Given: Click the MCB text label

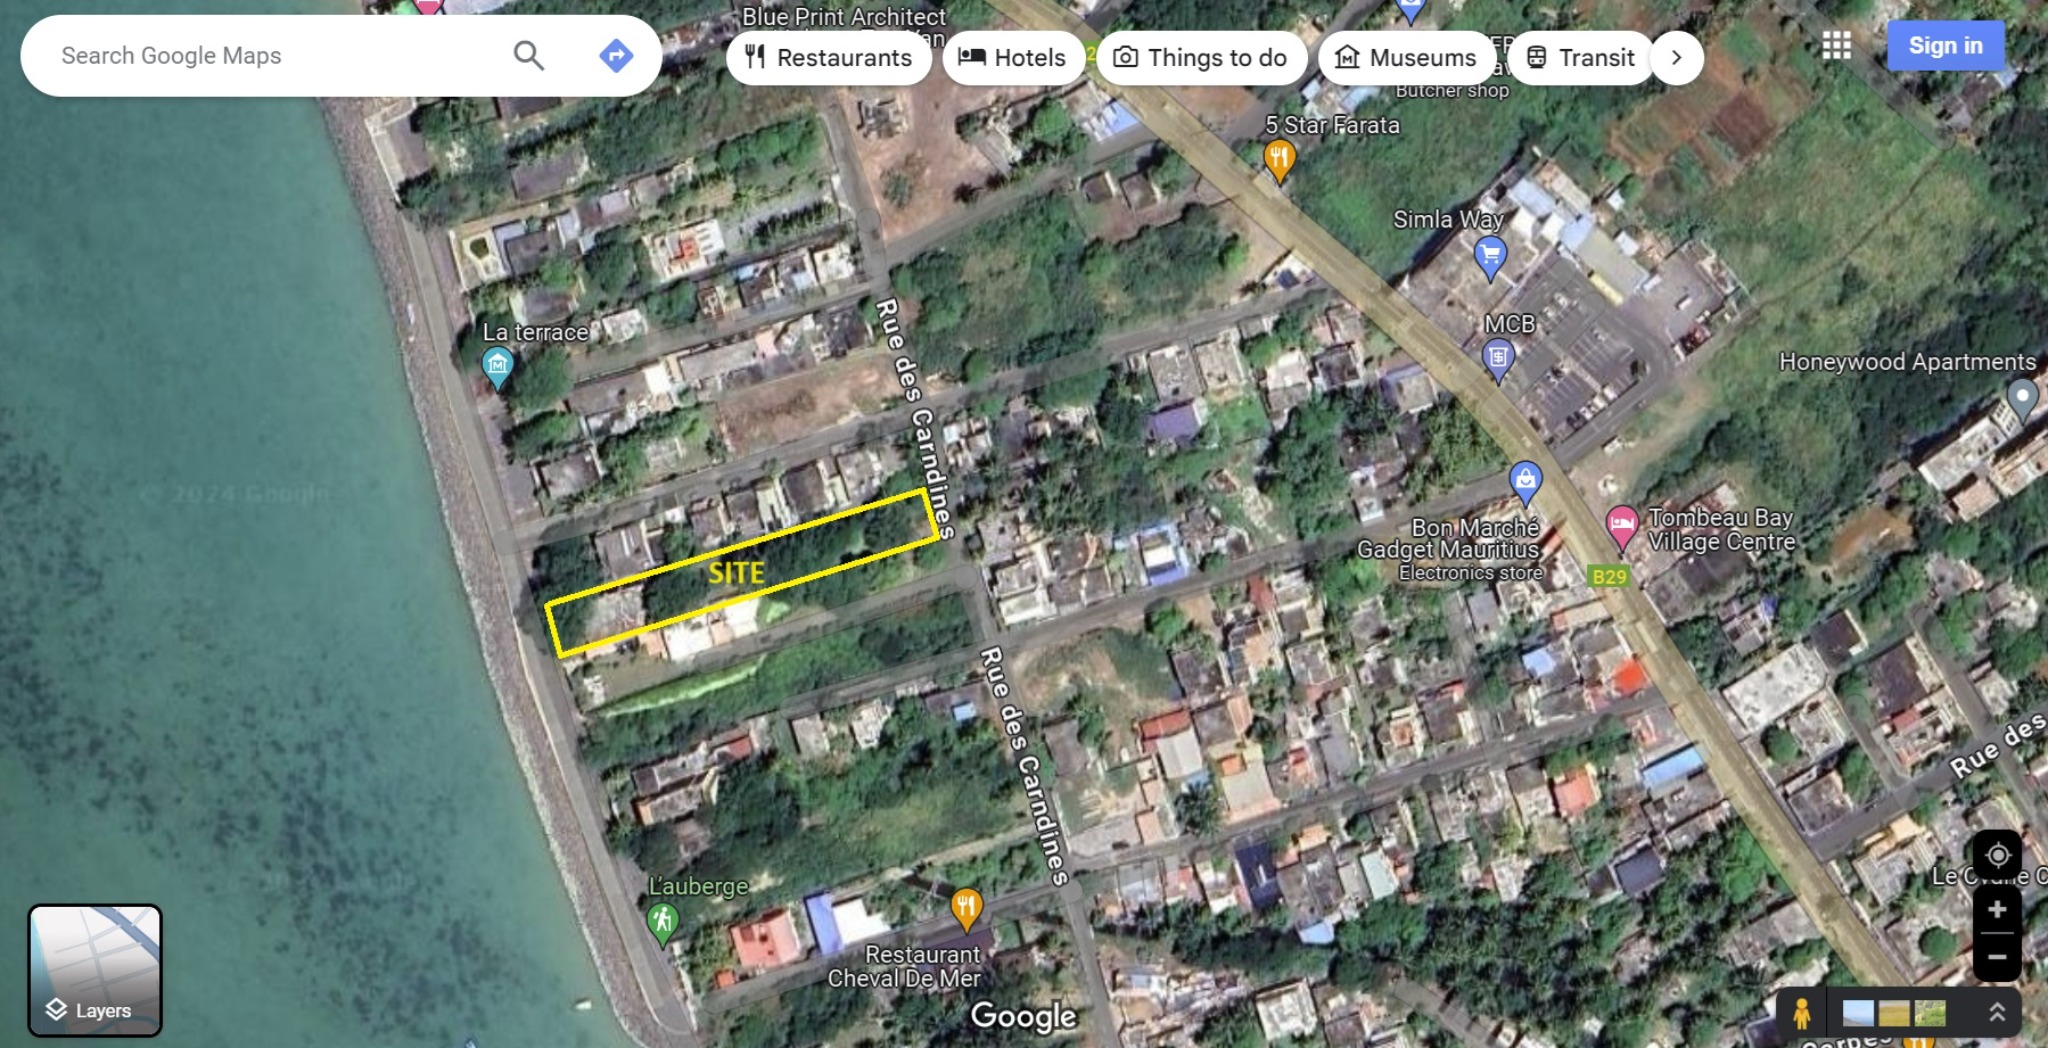Looking at the screenshot, I should 1509,324.
